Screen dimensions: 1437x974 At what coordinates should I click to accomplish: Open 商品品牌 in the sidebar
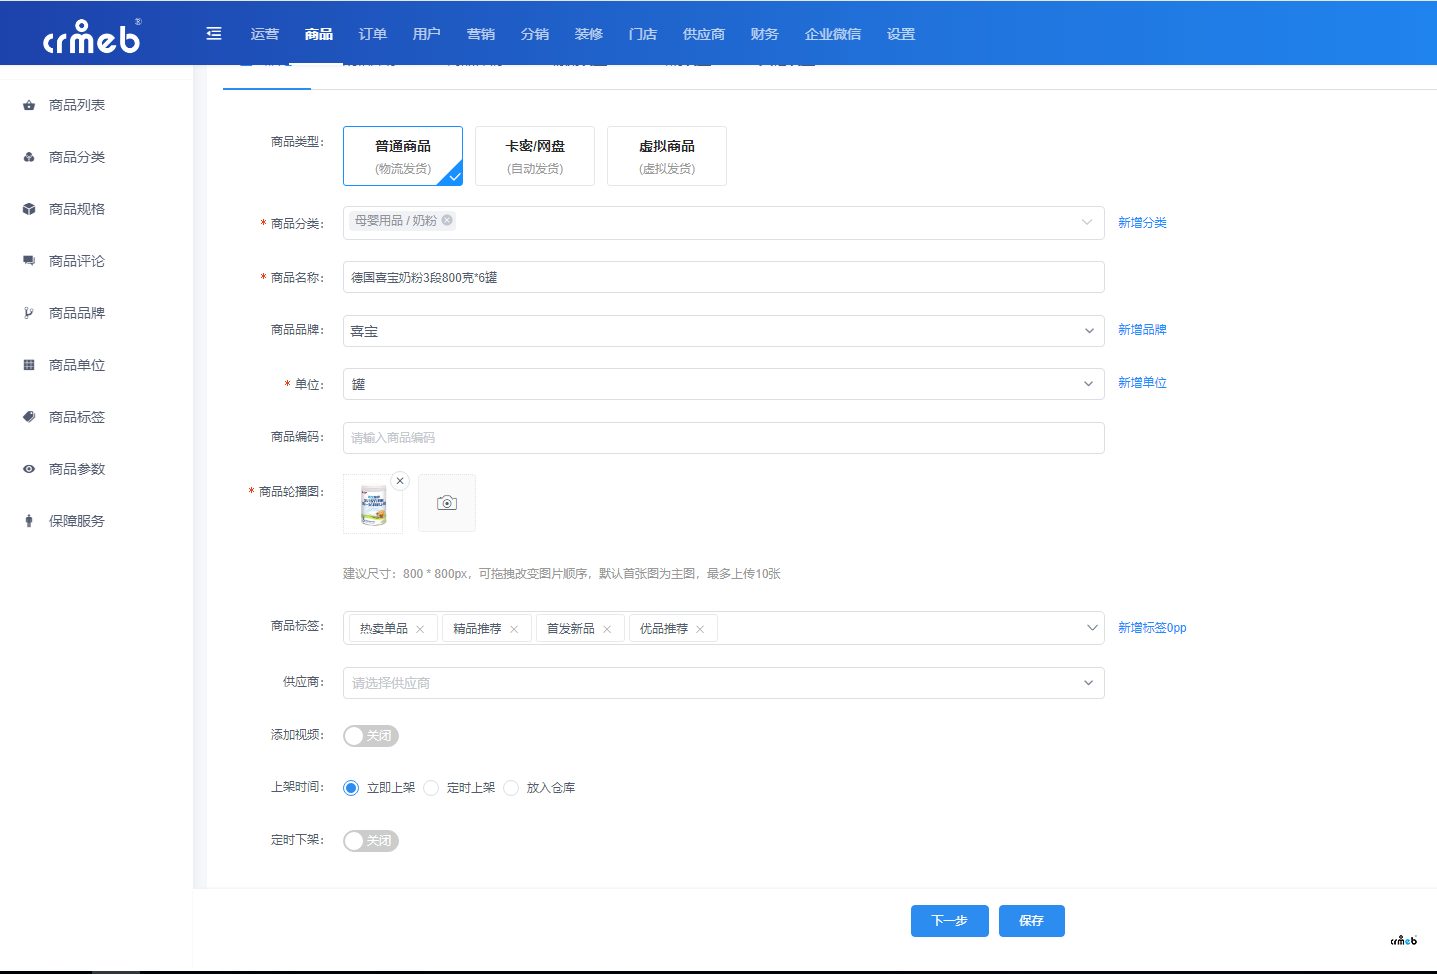pos(77,313)
